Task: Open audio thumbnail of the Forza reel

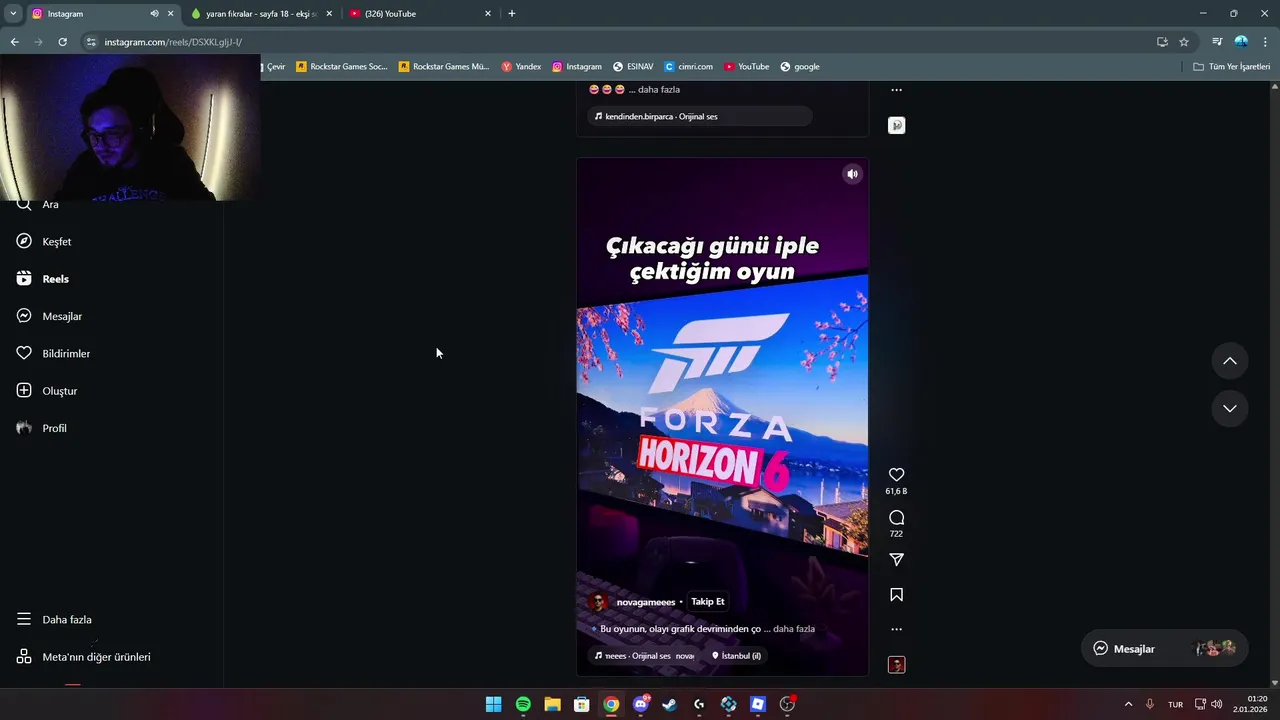Action: pos(897,665)
